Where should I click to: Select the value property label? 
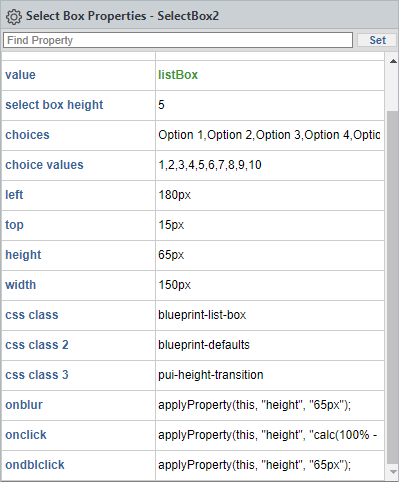[20, 75]
